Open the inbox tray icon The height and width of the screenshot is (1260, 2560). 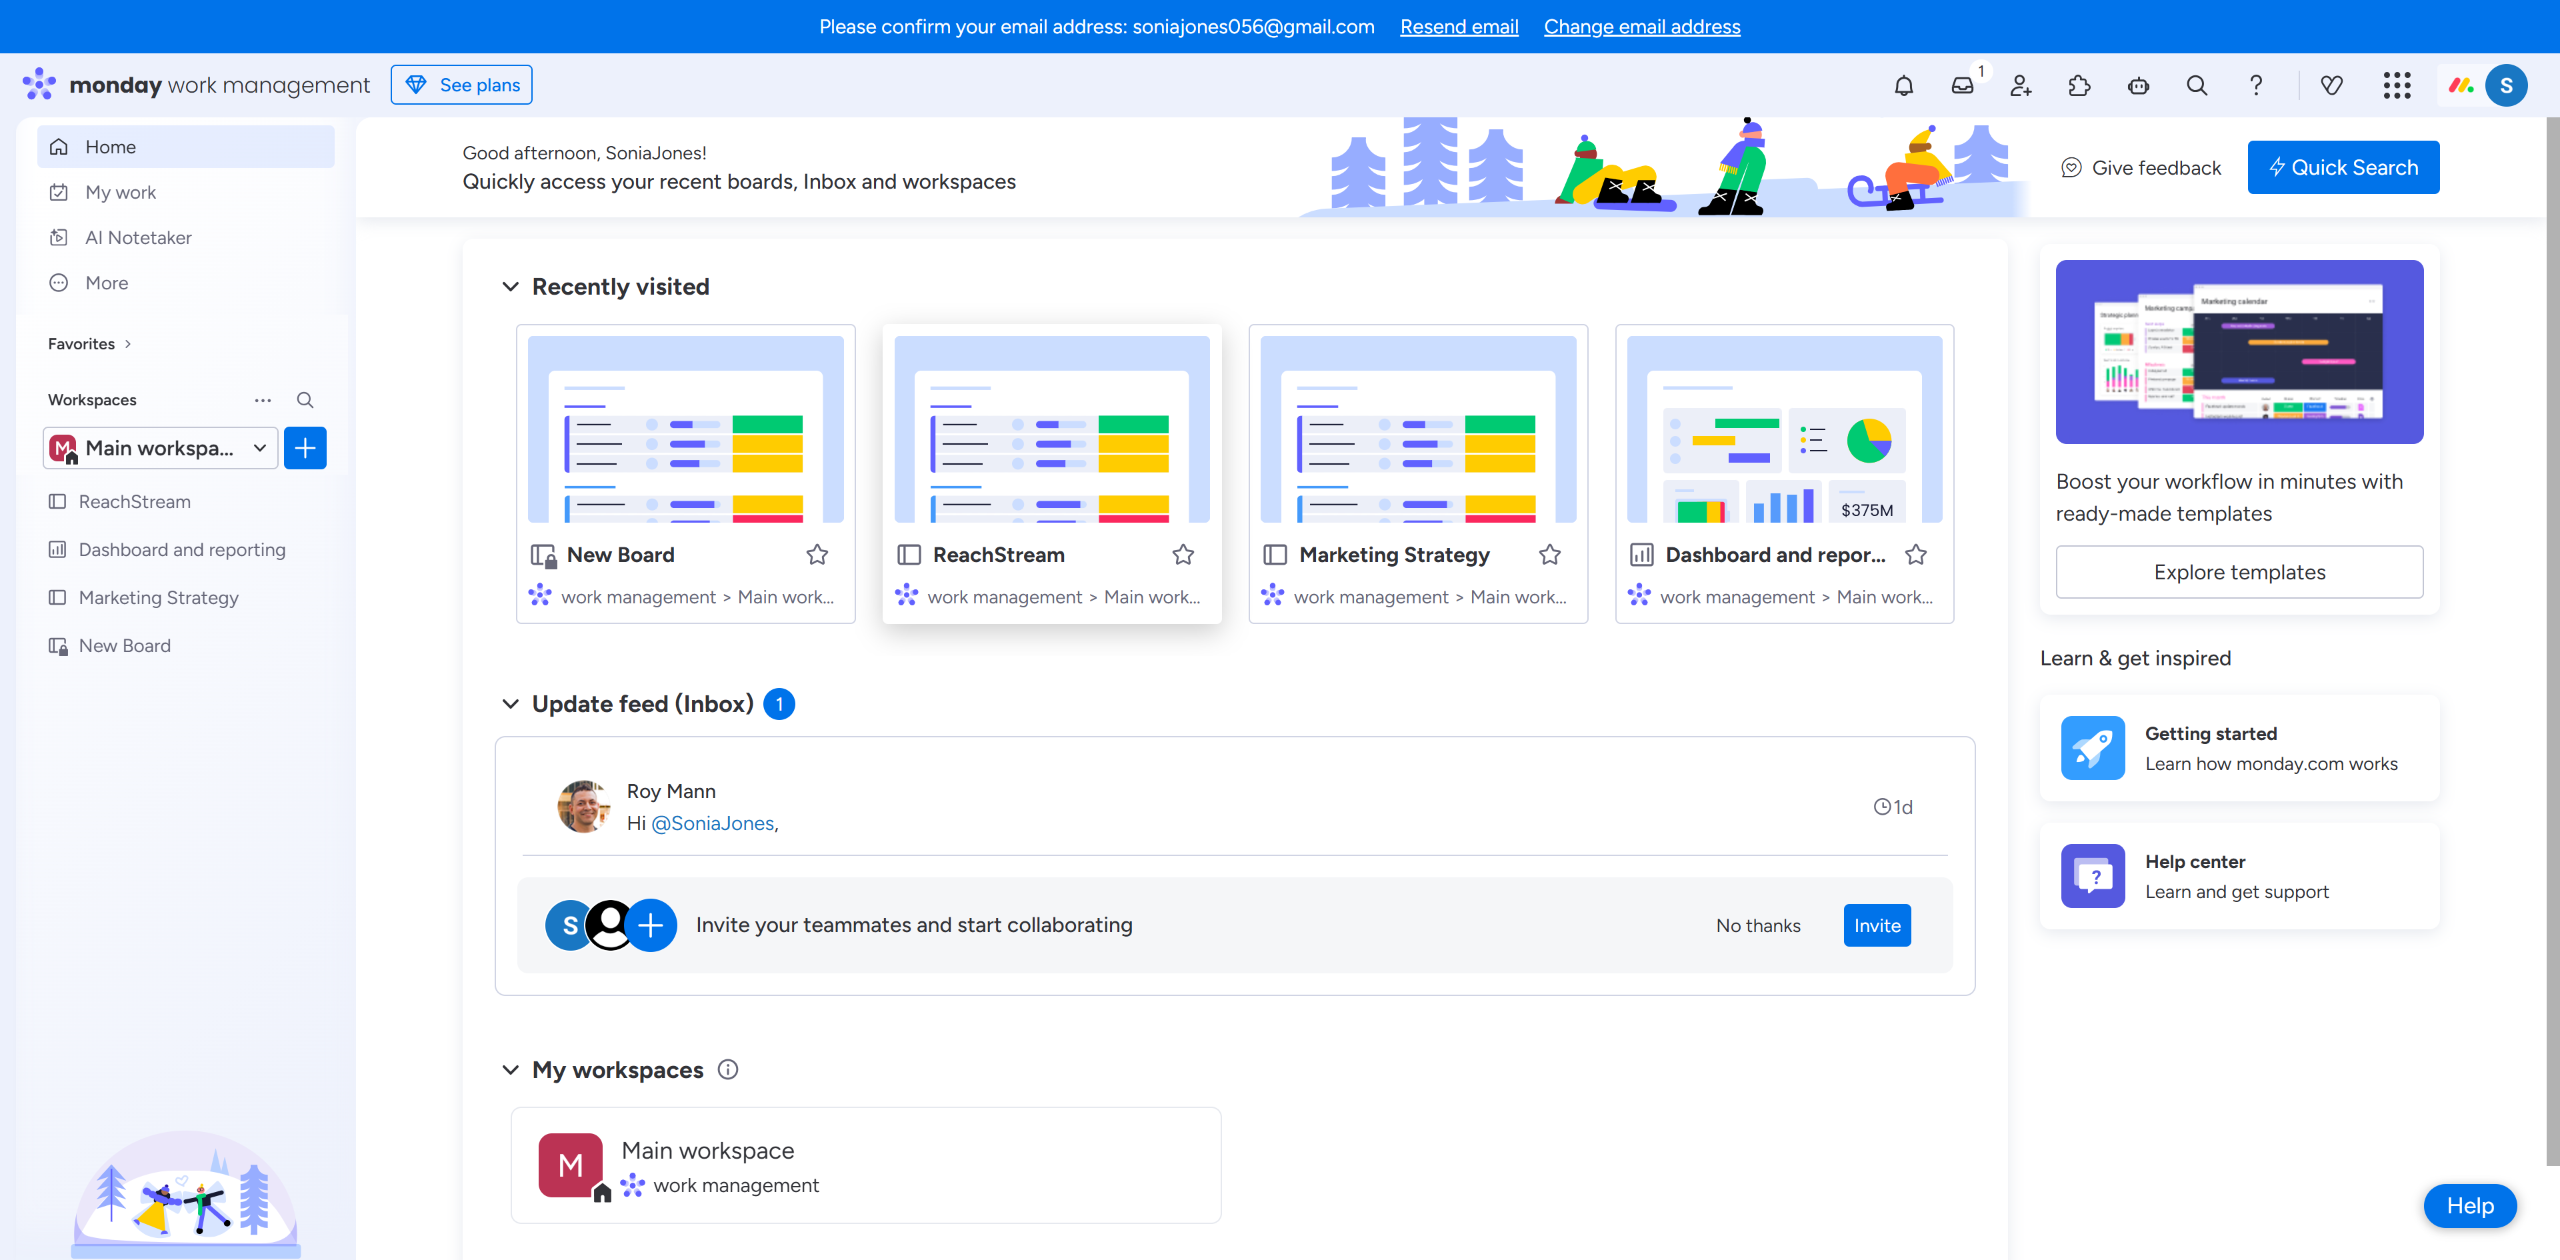pos(1962,86)
